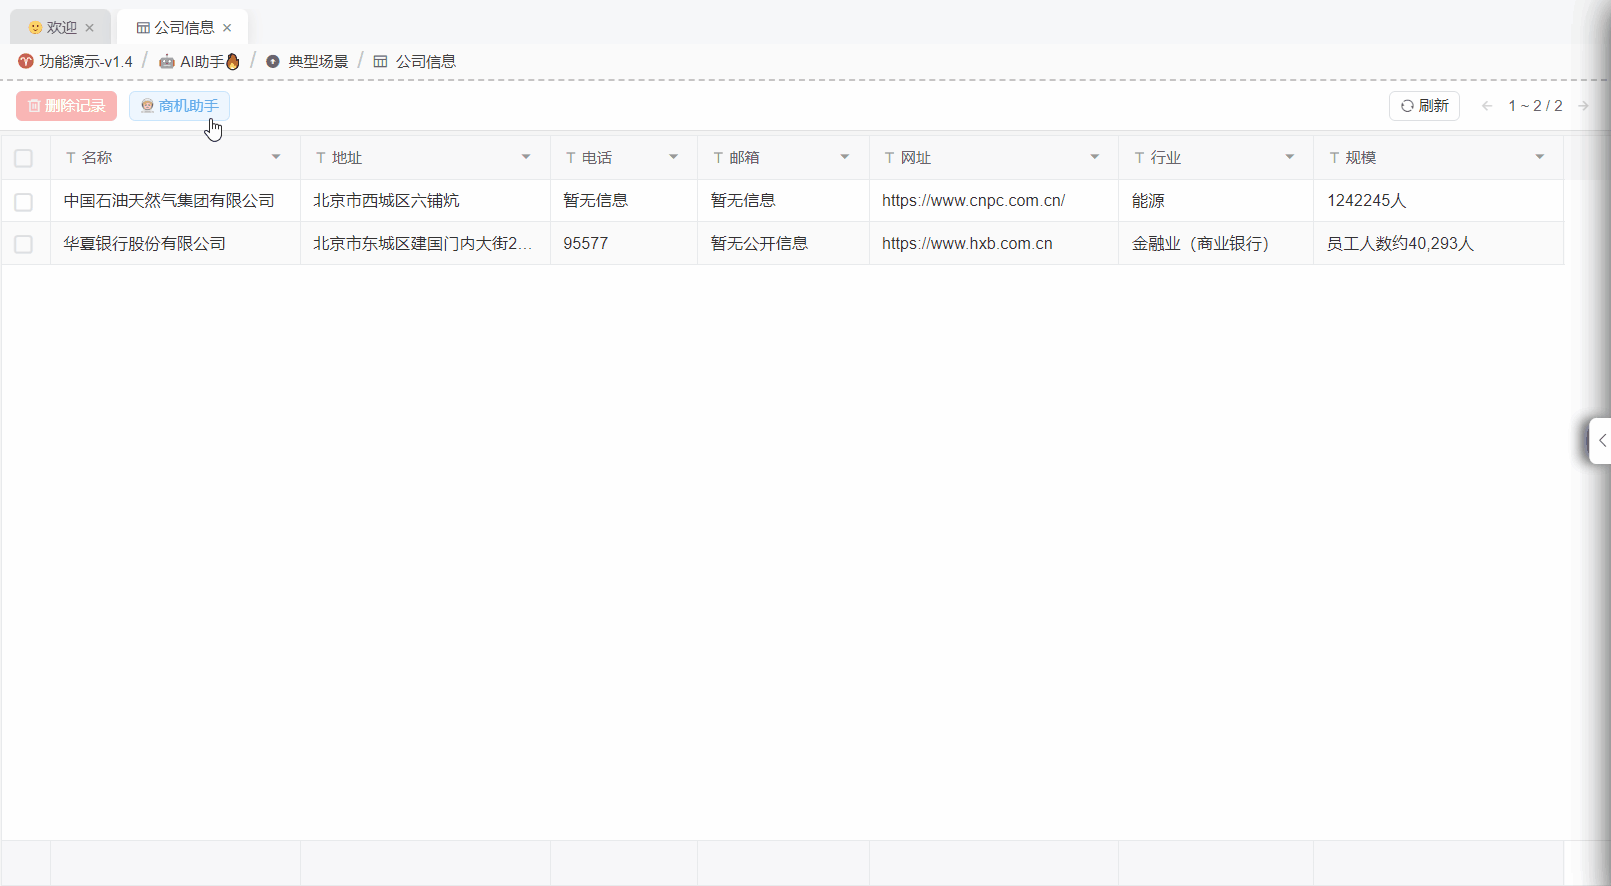Click URL https://www.hxb.com.cn
1611x886 pixels.
[x=967, y=244]
